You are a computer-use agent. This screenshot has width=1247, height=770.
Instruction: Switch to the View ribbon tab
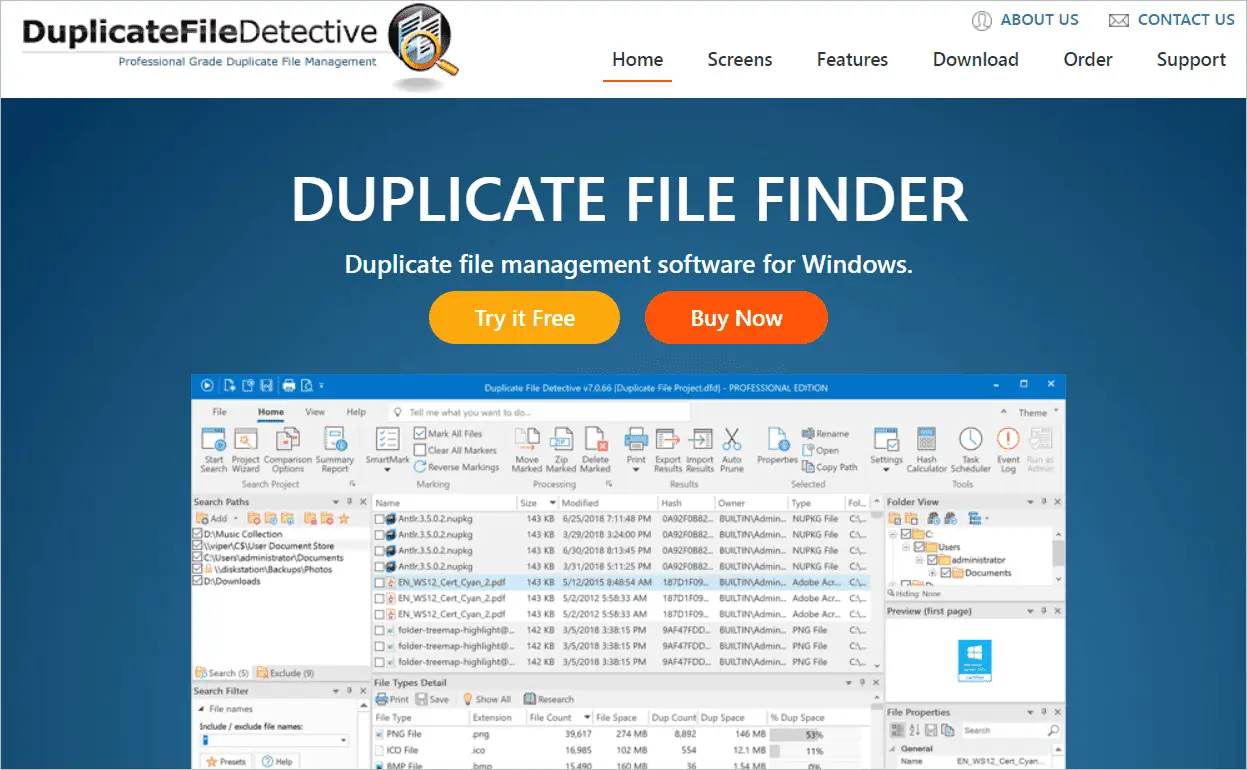(x=315, y=412)
